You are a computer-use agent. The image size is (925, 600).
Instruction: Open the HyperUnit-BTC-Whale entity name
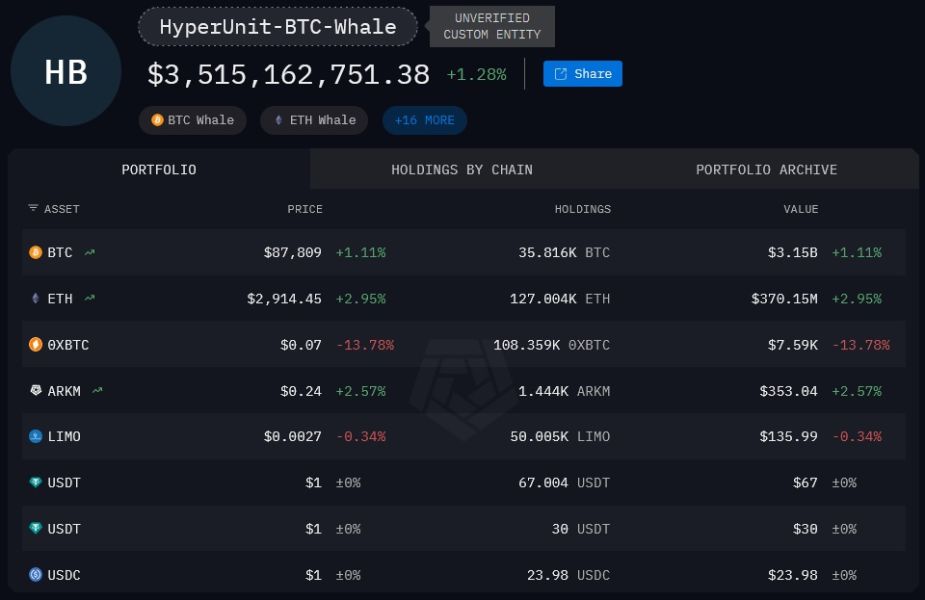[277, 27]
